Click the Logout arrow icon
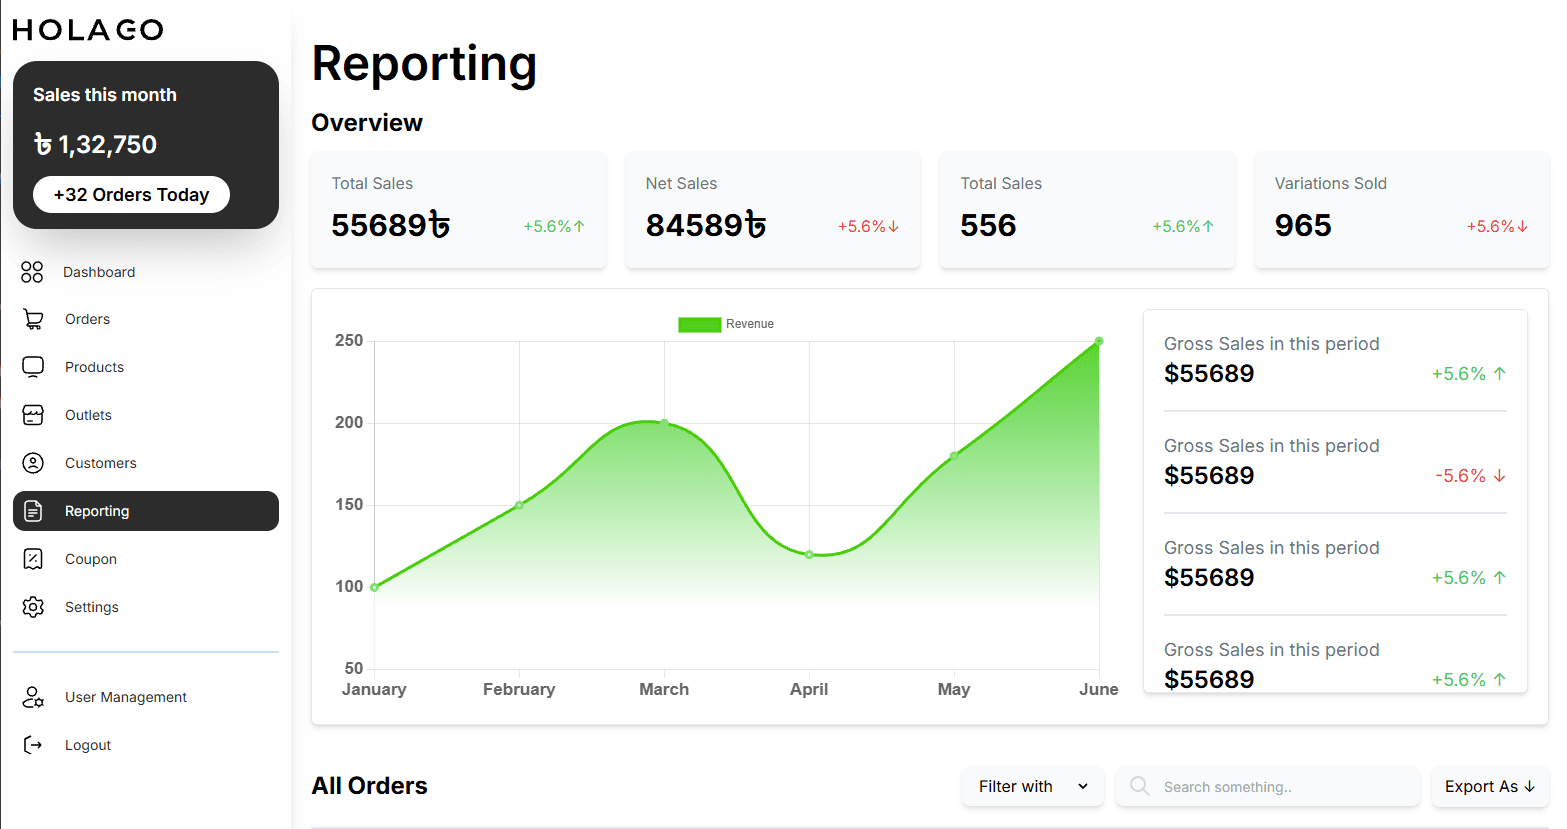The width and height of the screenshot is (1567, 829). (x=33, y=745)
